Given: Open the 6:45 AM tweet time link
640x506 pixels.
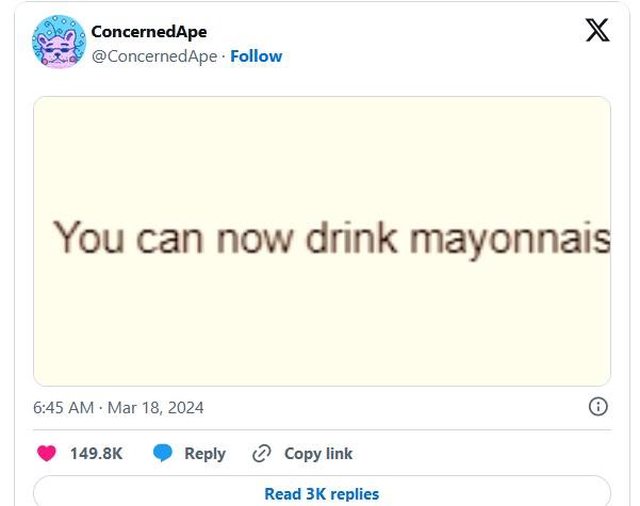Looking at the screenshot, I should point(63,407).
